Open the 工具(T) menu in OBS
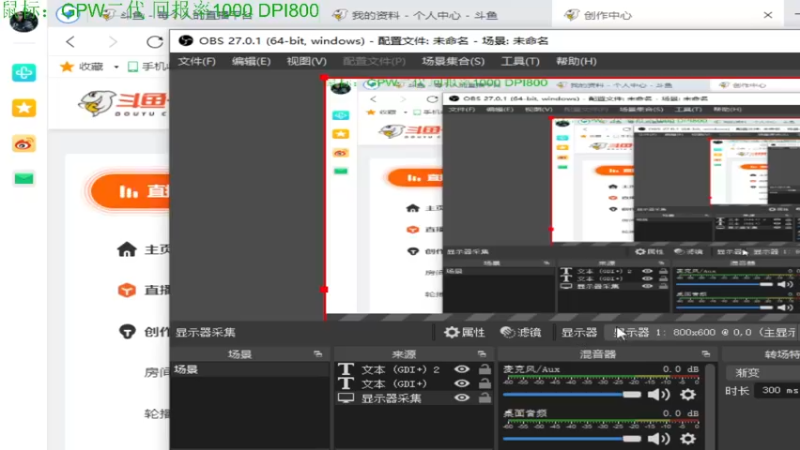This screenshot has height=450, width=800. pyautogui.click(x=520, y=61)
